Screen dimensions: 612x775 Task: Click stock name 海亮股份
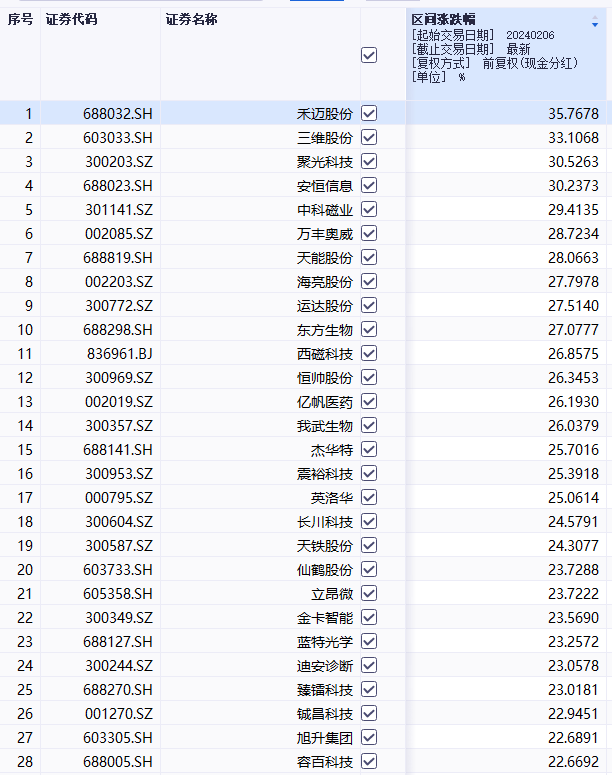(325, 282)
